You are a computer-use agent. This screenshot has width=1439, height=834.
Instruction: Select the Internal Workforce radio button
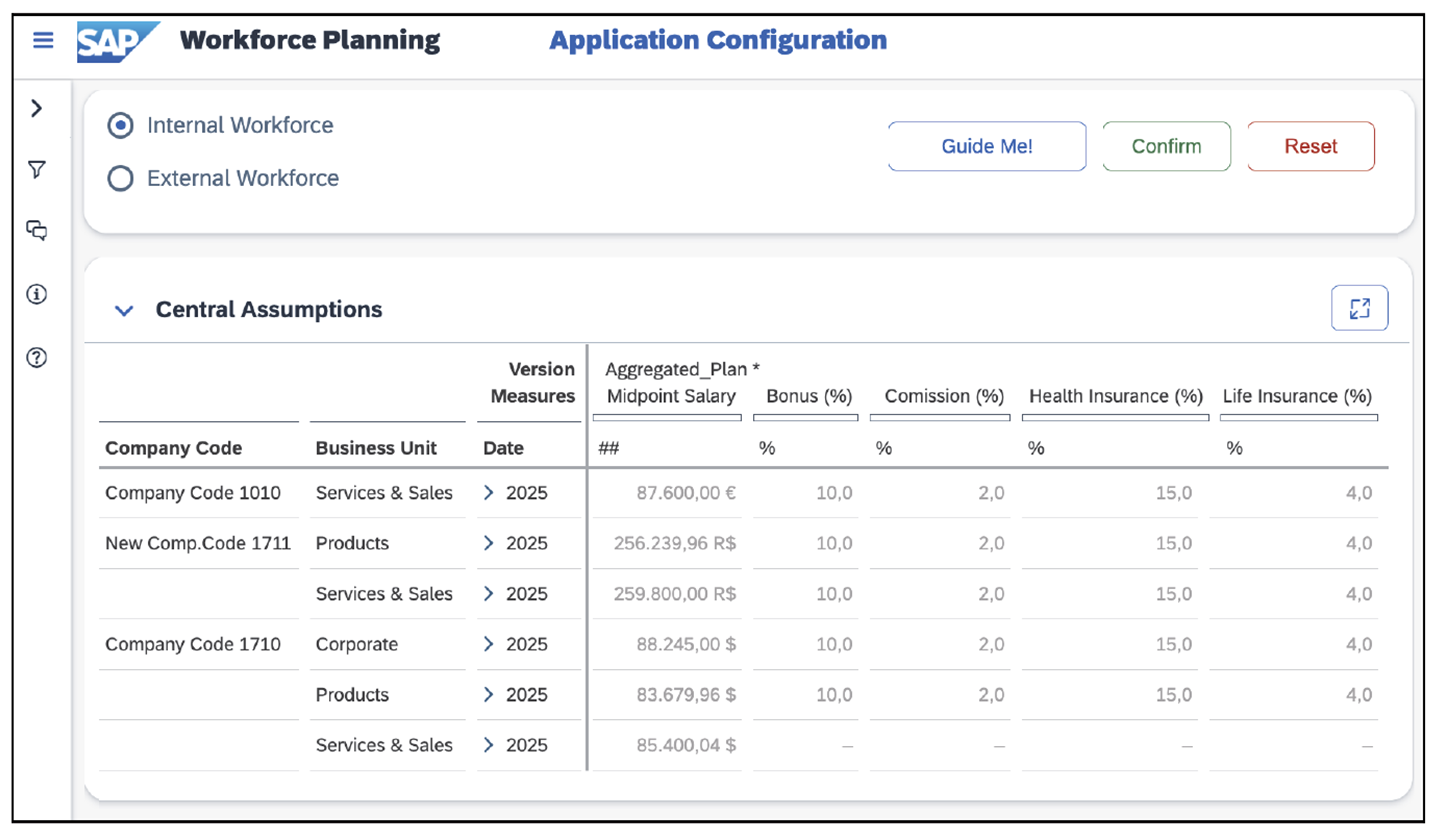[x=120, y=126]
